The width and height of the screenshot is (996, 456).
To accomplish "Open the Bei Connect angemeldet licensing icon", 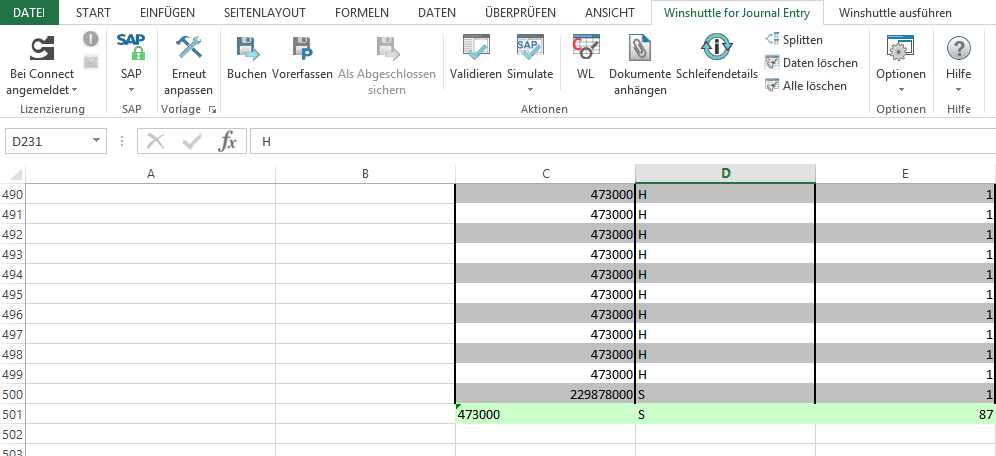I will click(42, 49).
